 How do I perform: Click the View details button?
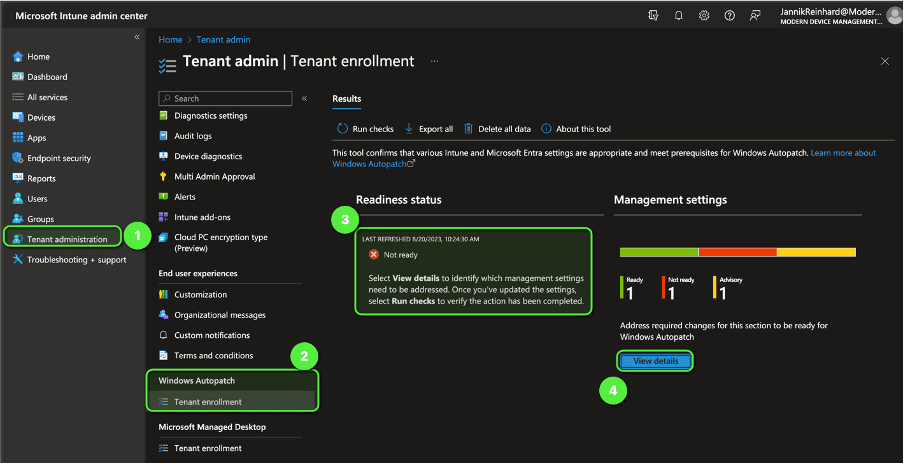tap(655, 361)
